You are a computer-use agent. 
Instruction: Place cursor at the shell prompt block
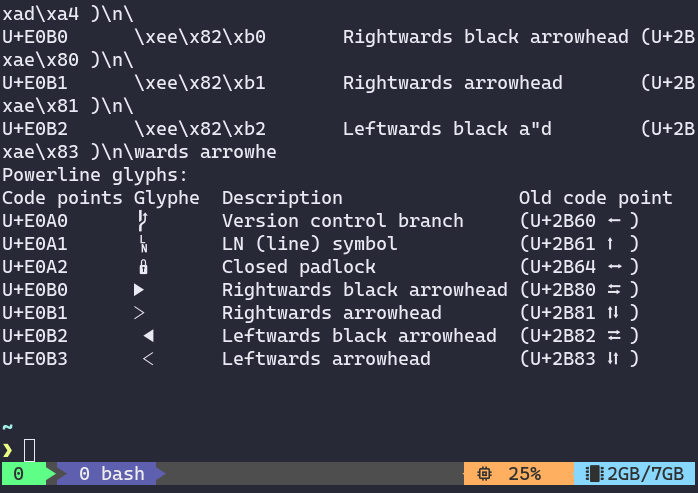[30, 451]
